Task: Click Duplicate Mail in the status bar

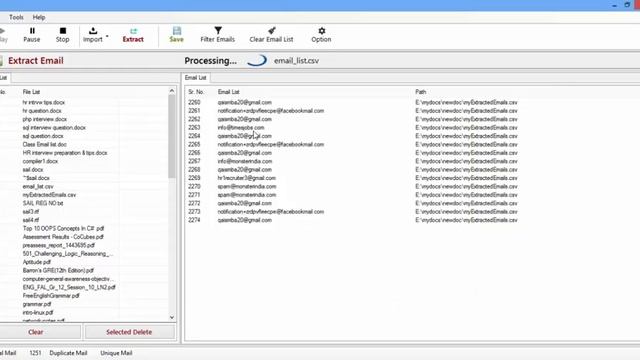Action: [x=68, y=353]
